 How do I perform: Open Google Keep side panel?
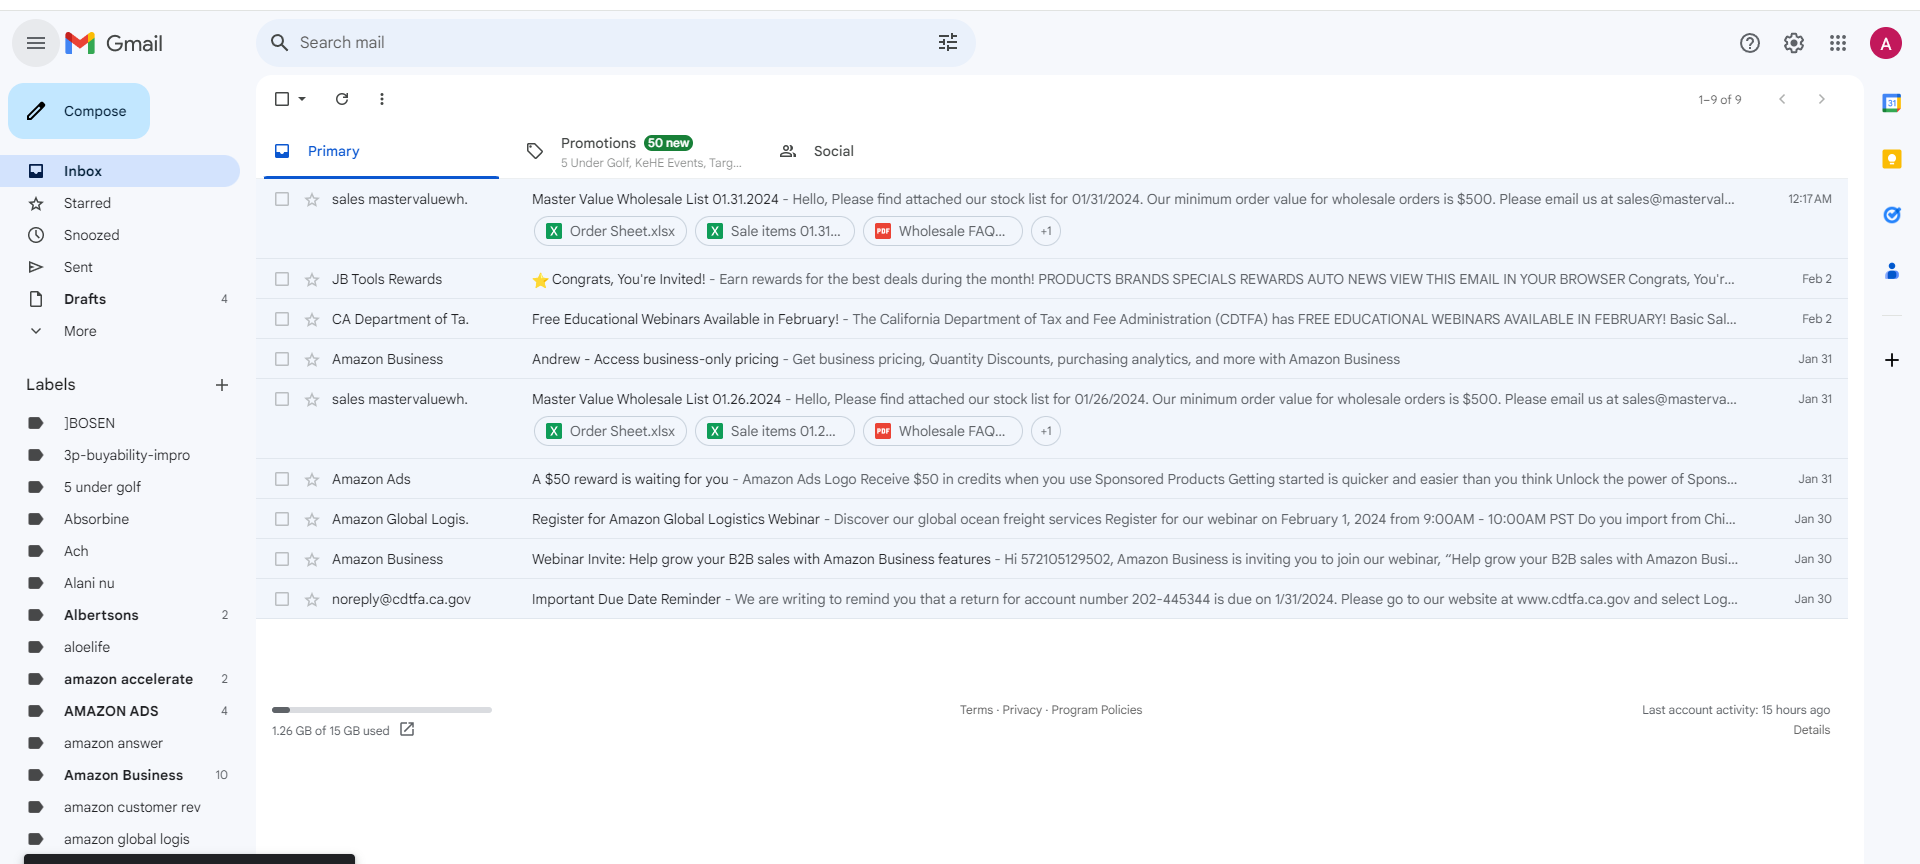click(x=1892, y=159)
